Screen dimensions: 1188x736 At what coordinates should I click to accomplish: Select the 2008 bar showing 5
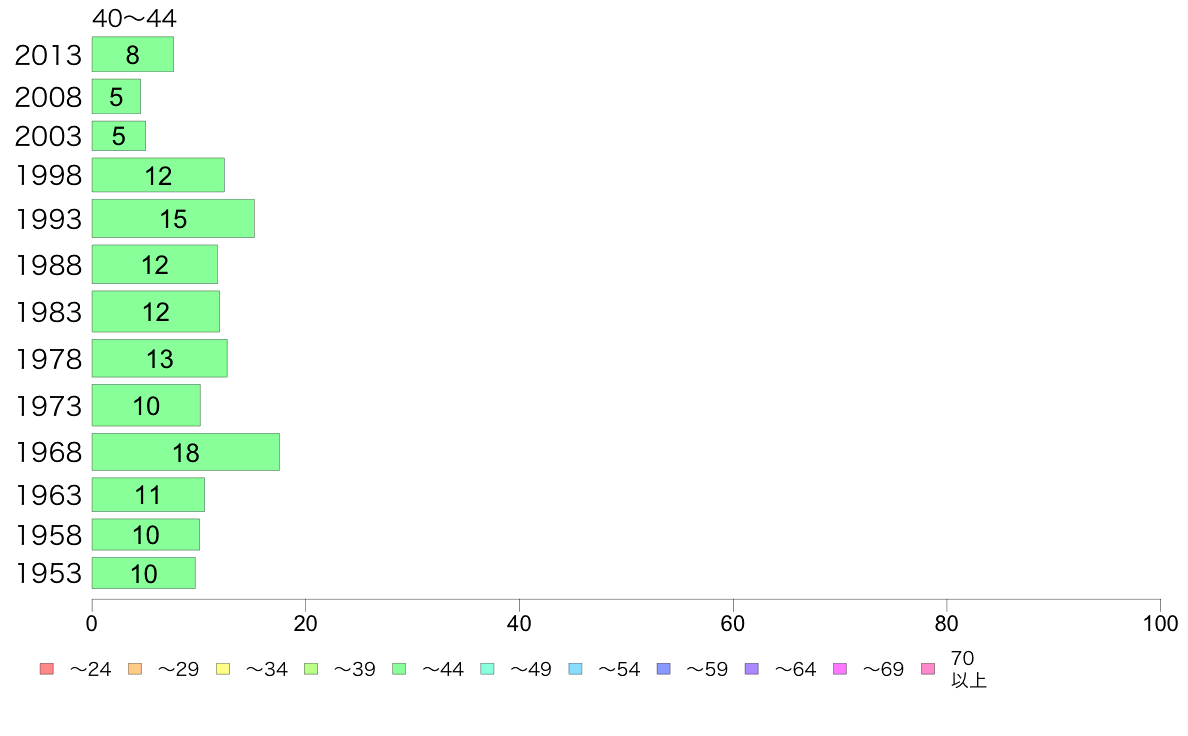point(117,96)
